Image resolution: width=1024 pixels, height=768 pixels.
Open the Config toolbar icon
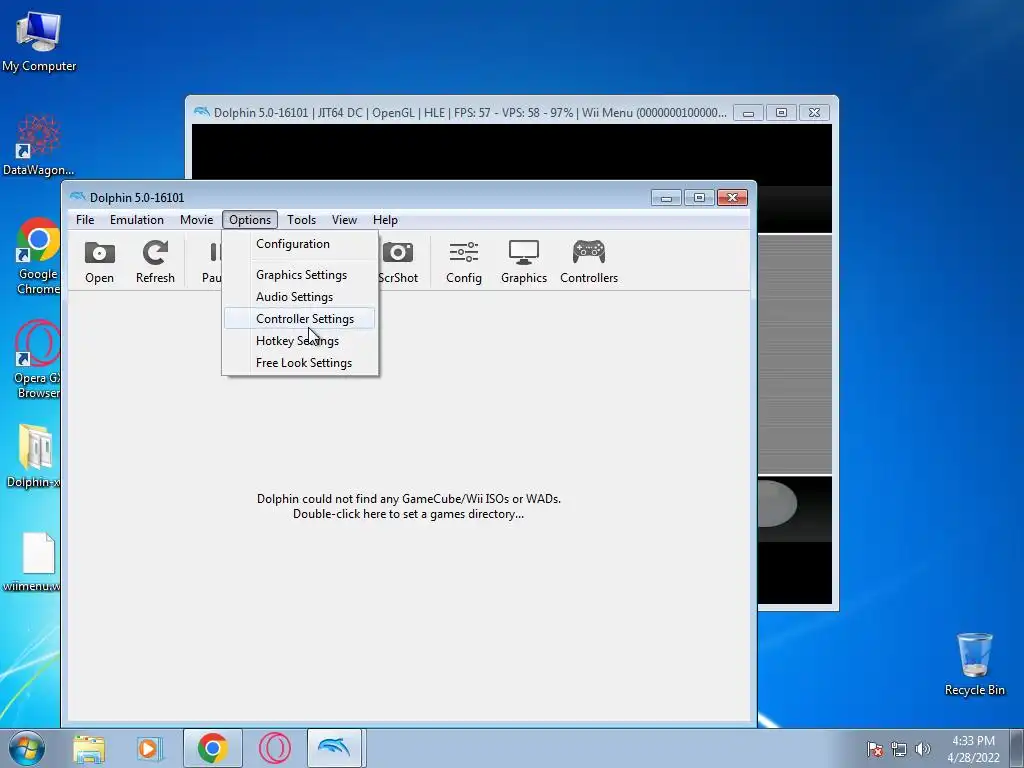(x=464, y=261)
